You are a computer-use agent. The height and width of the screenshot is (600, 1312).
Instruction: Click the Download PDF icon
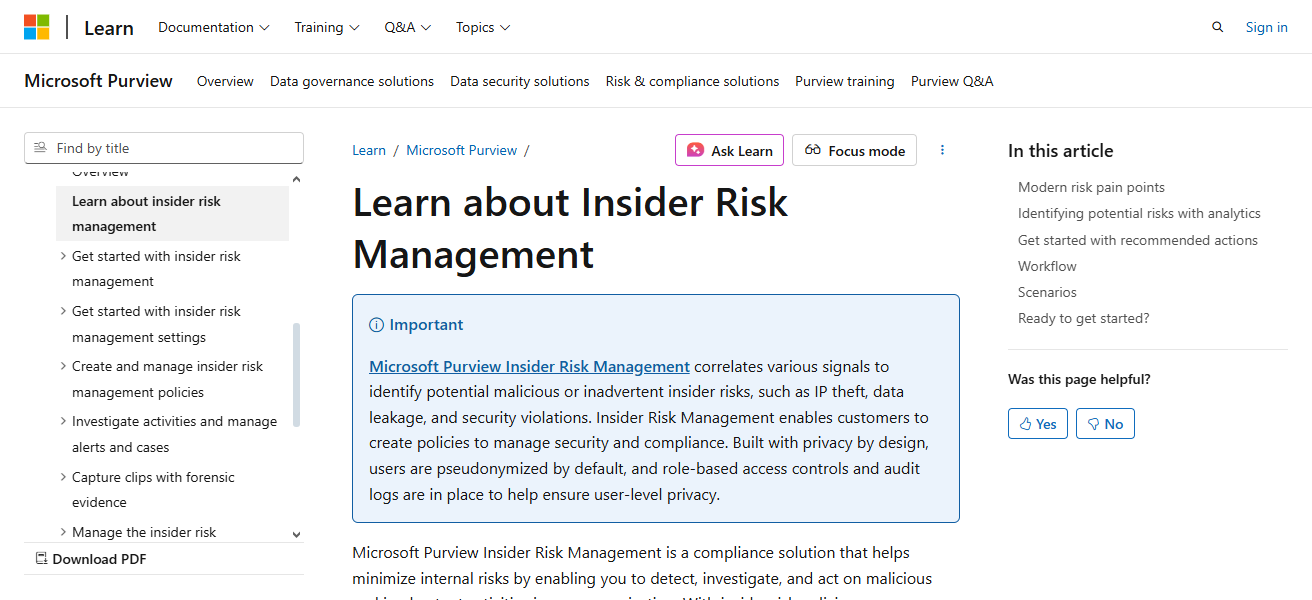pyautogui.click(x=41, y=558)
